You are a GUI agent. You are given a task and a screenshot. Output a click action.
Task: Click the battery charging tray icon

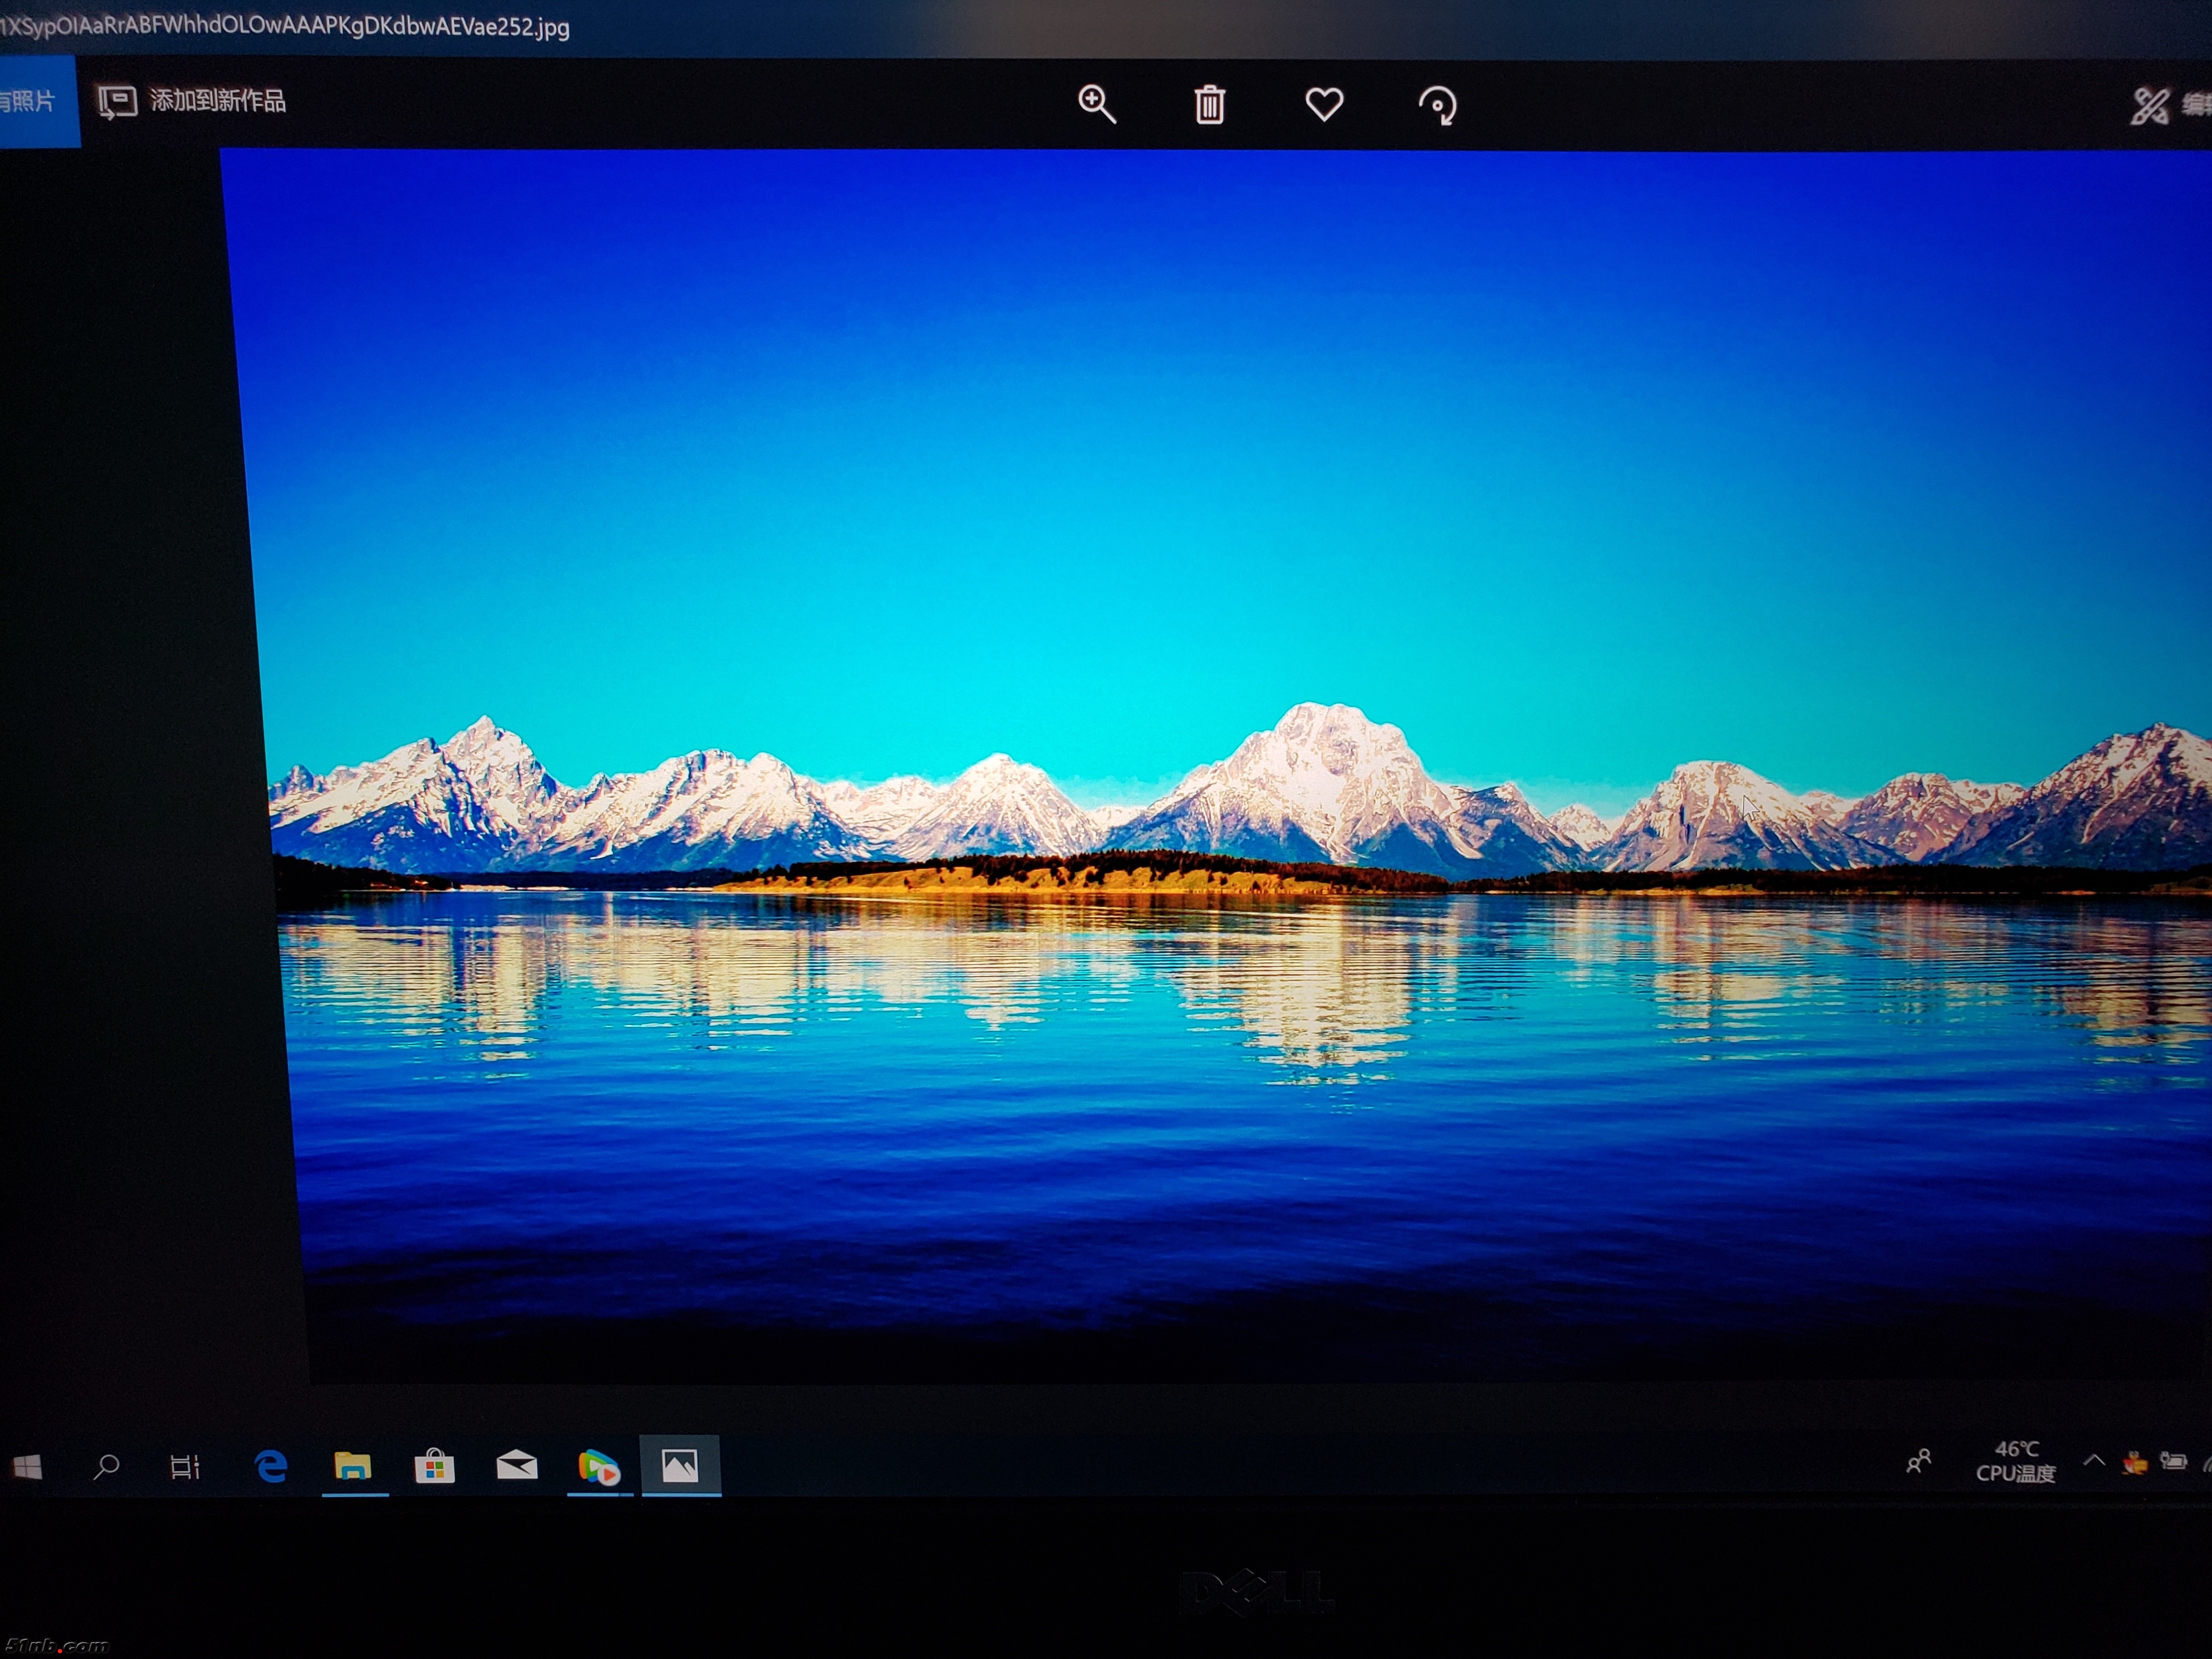(x=2173, y=1461)
